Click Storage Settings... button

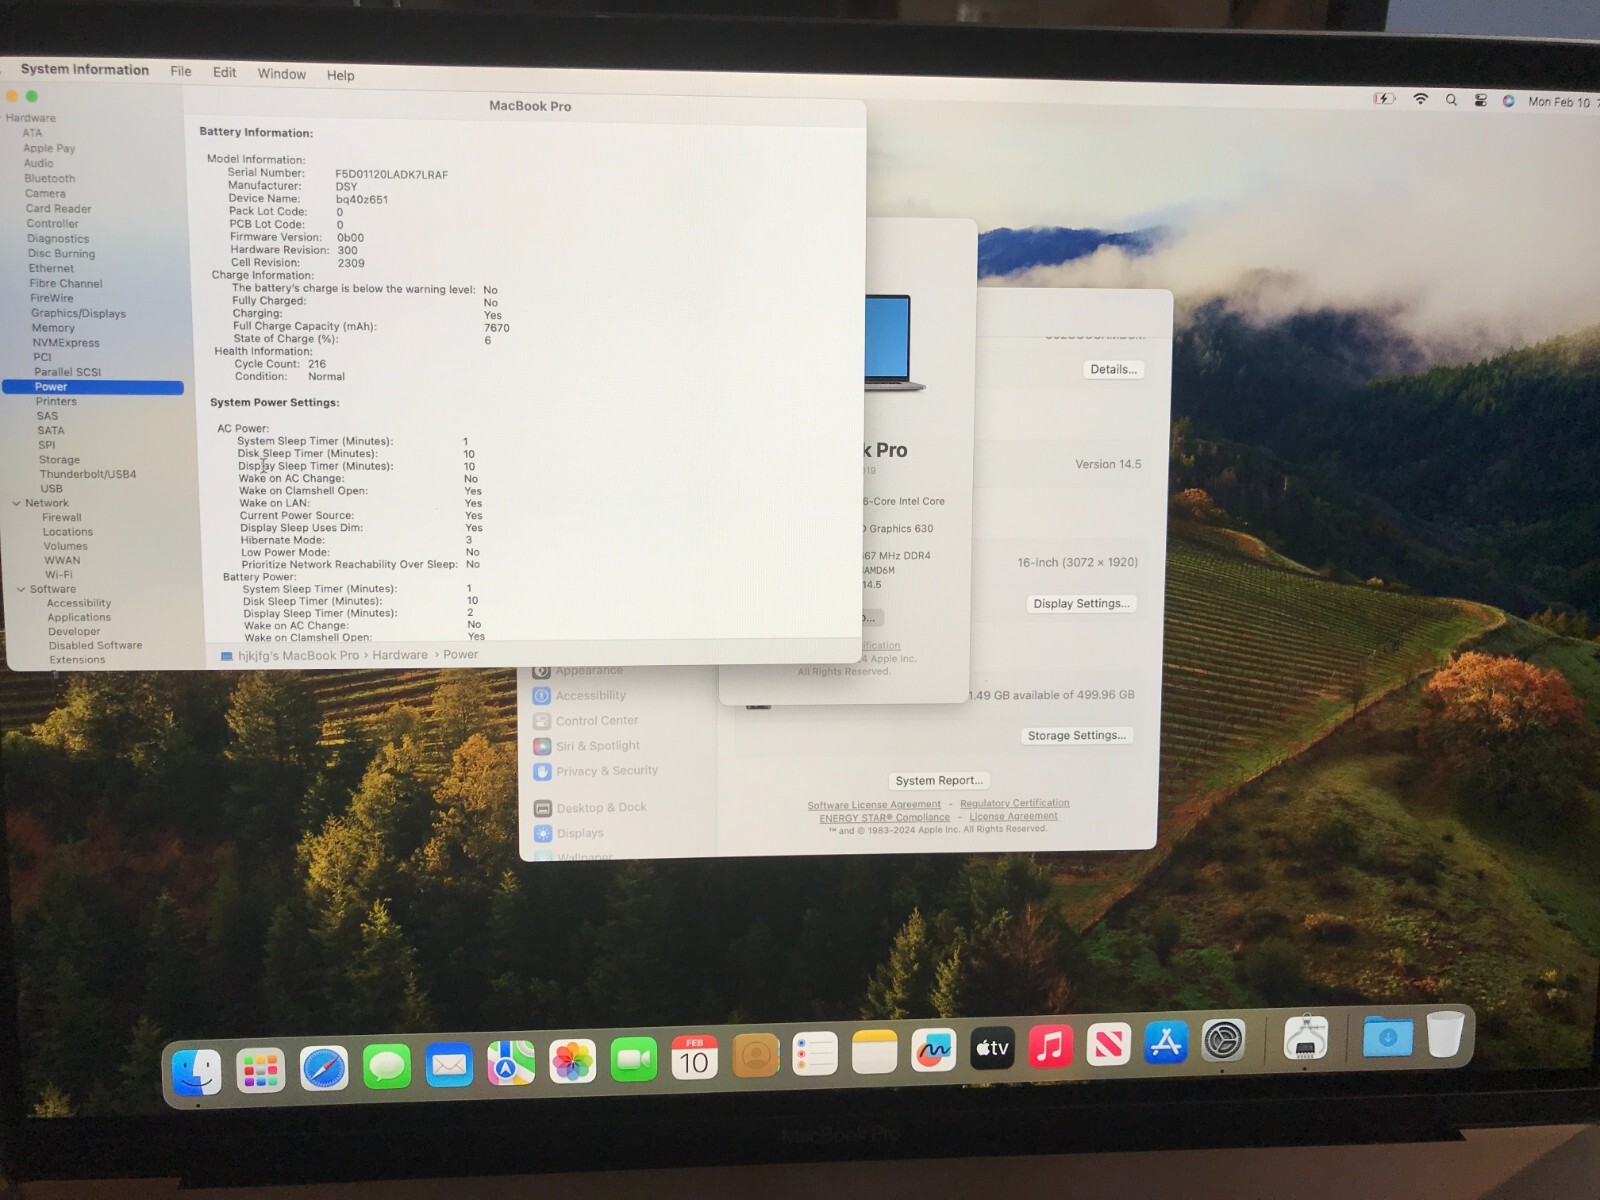(1076, 735)
